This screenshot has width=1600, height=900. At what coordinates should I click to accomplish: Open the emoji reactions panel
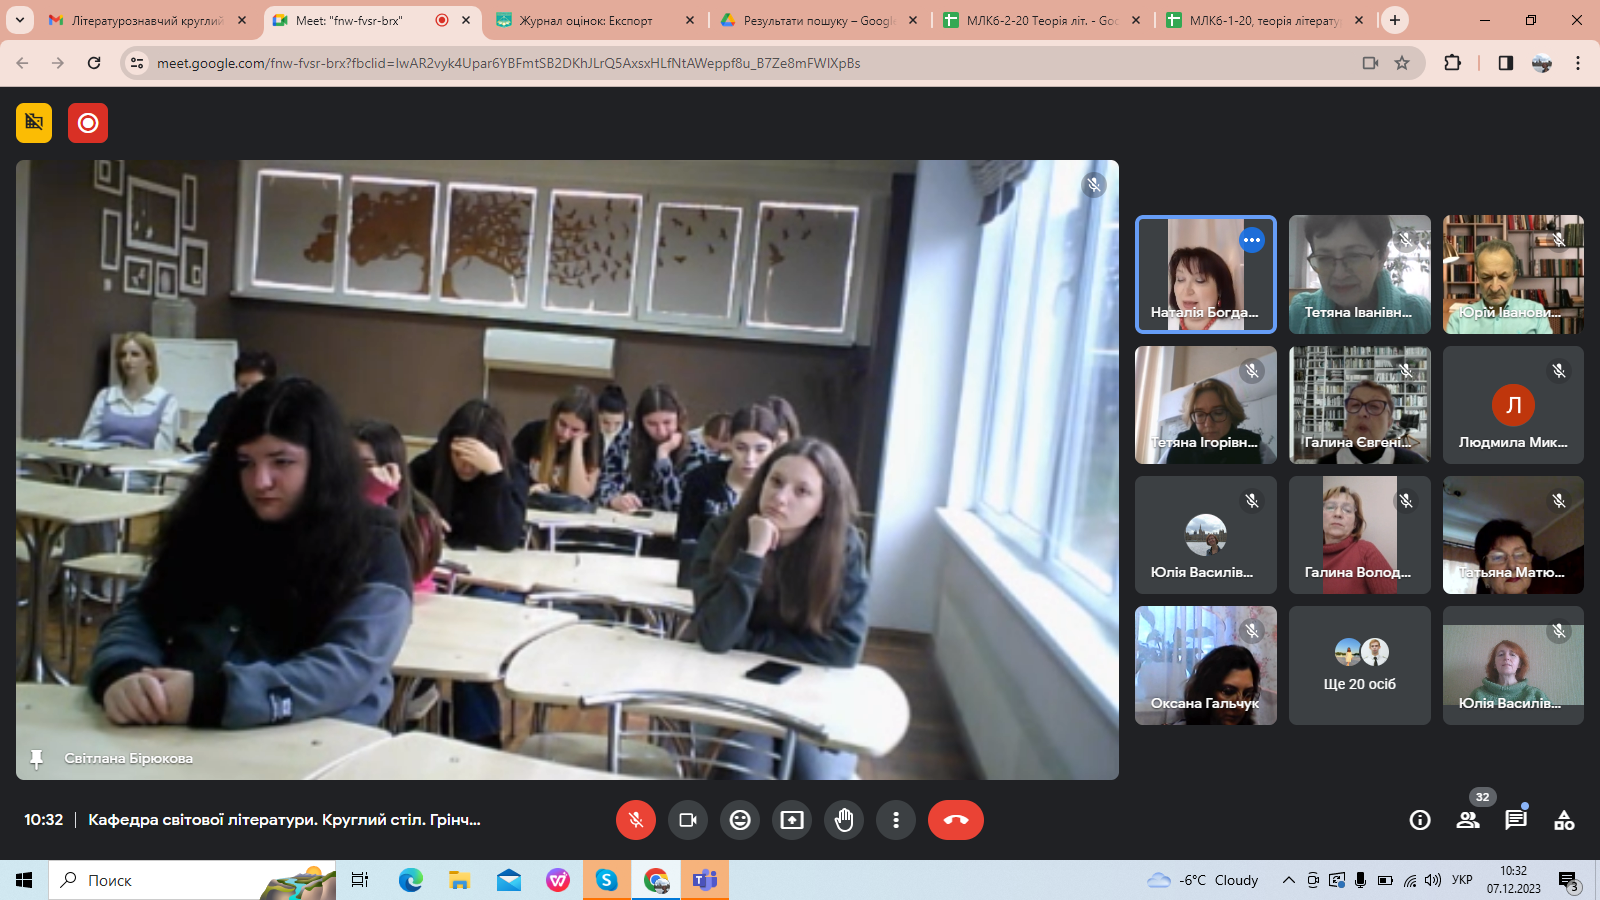tap(740, 820)
